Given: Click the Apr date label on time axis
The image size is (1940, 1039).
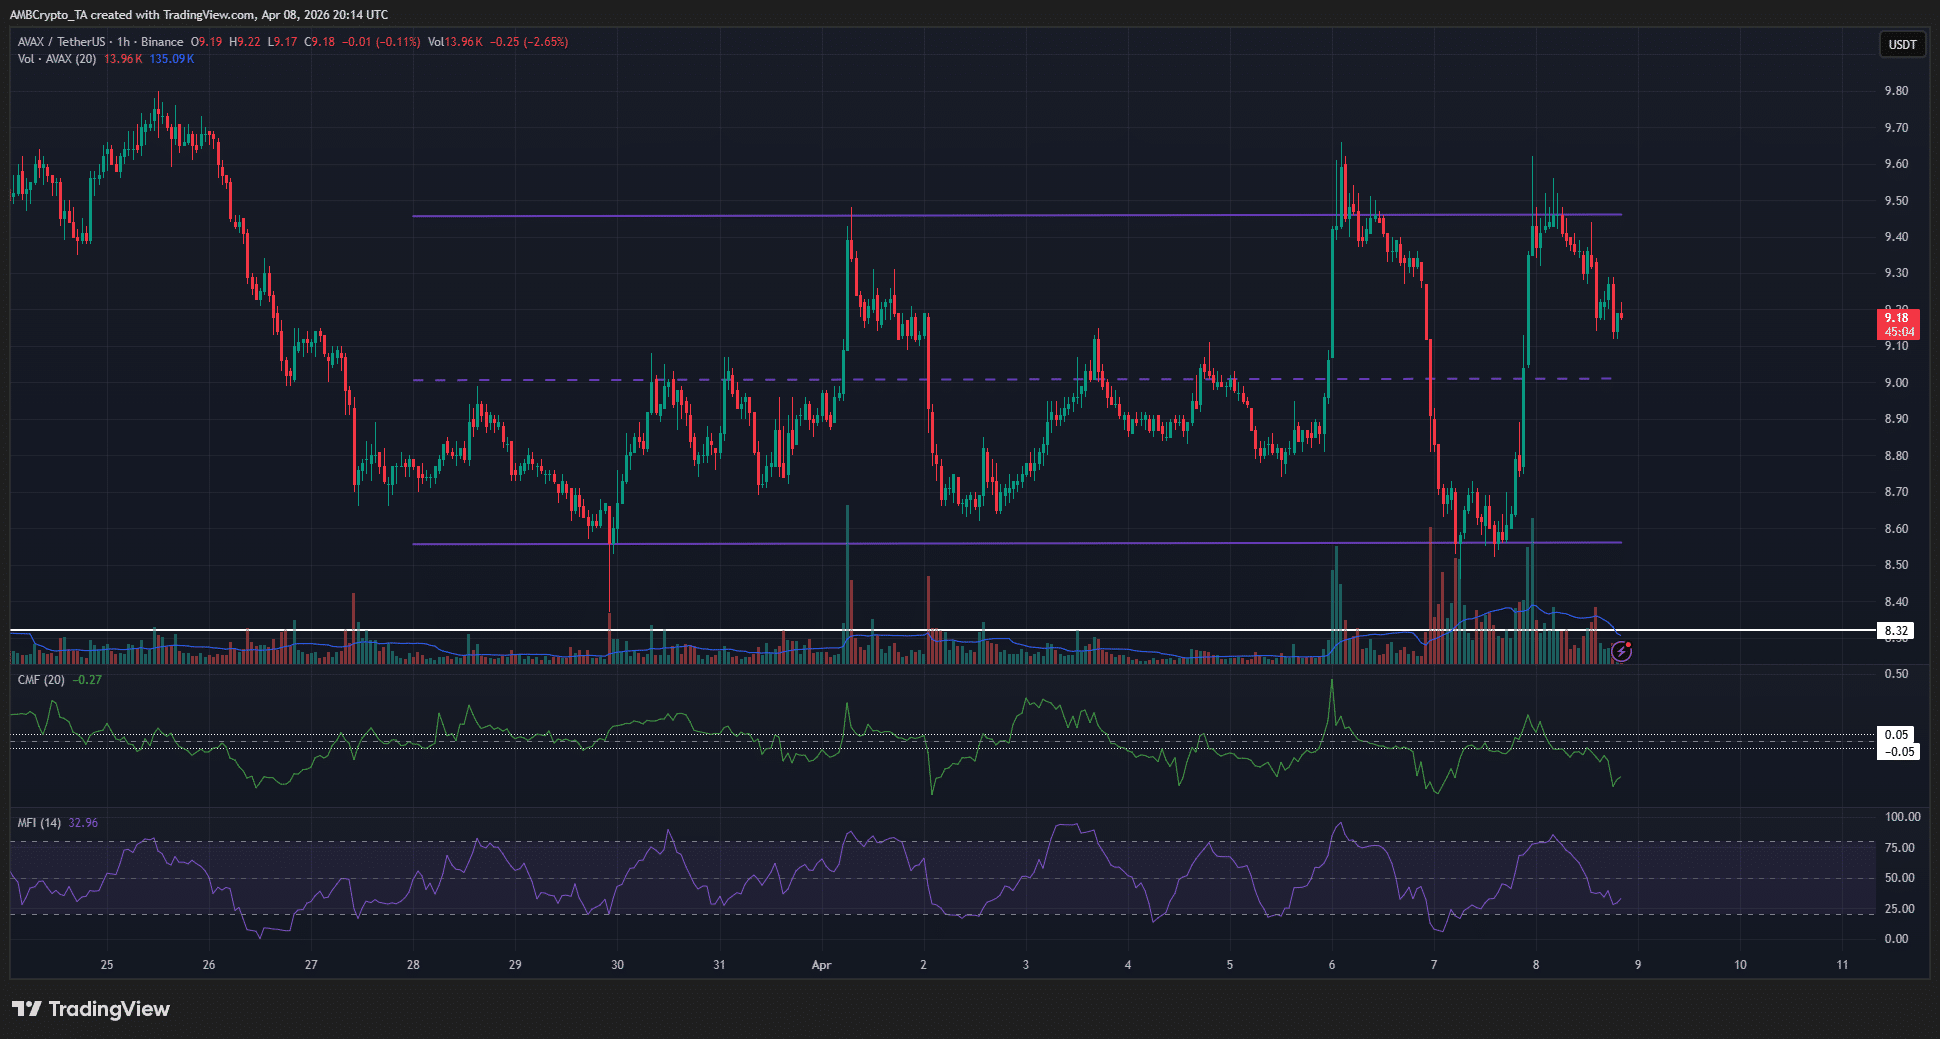Looking at the screenshot, I should 821,965.
